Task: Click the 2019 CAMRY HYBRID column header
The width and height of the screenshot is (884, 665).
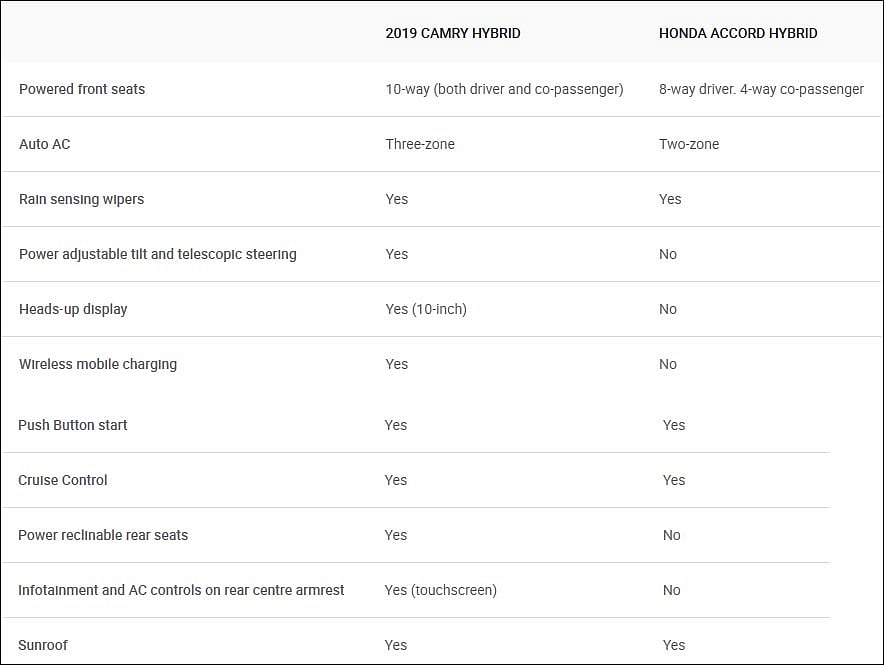Action: pos(453,33)
